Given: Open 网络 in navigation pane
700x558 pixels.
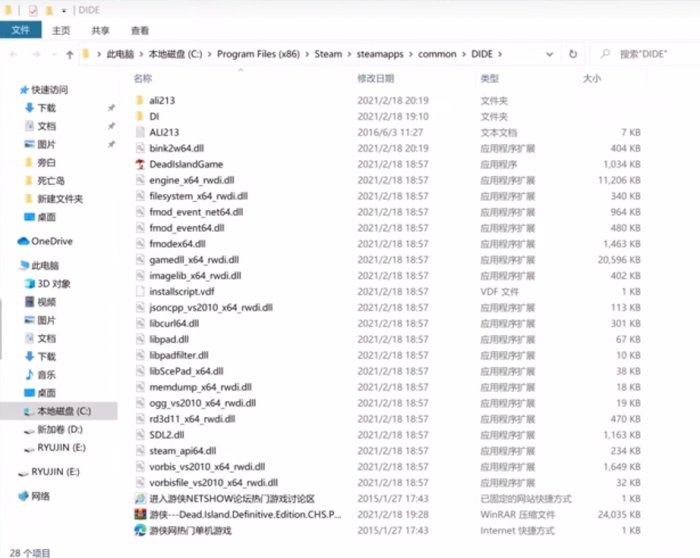Looking at the screenshot, I should (40, 496).
